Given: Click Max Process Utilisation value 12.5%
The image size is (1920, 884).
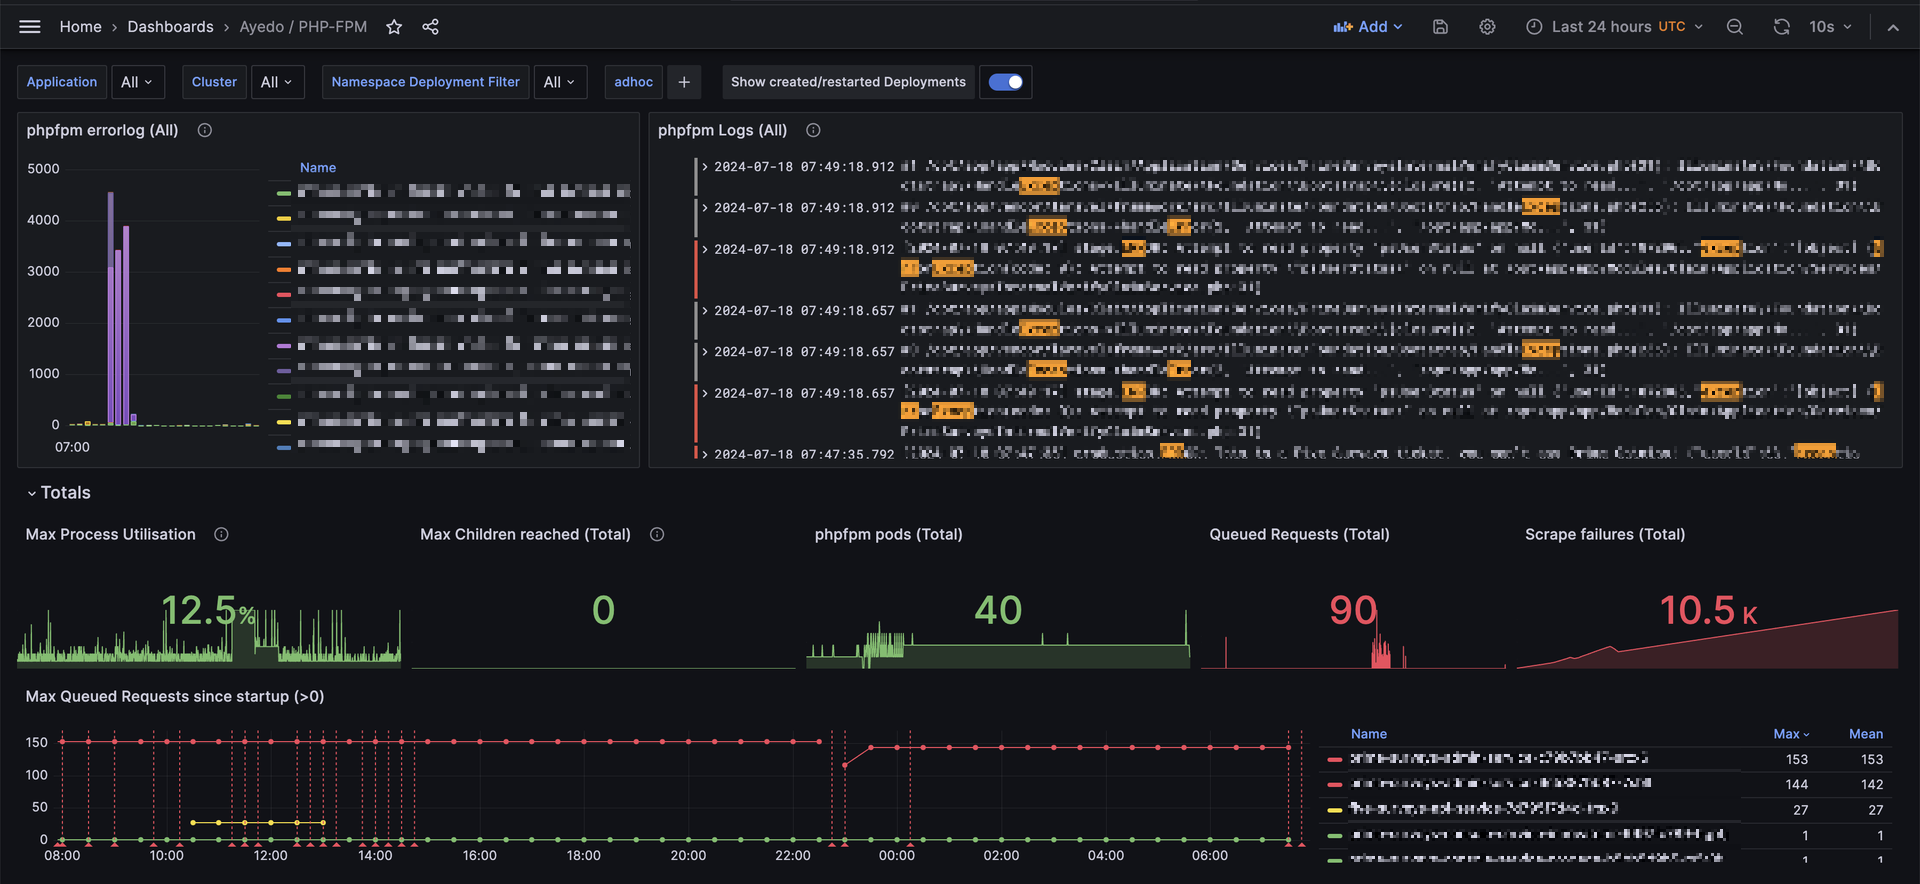Looking at the screenshot, I should [208, 610].
